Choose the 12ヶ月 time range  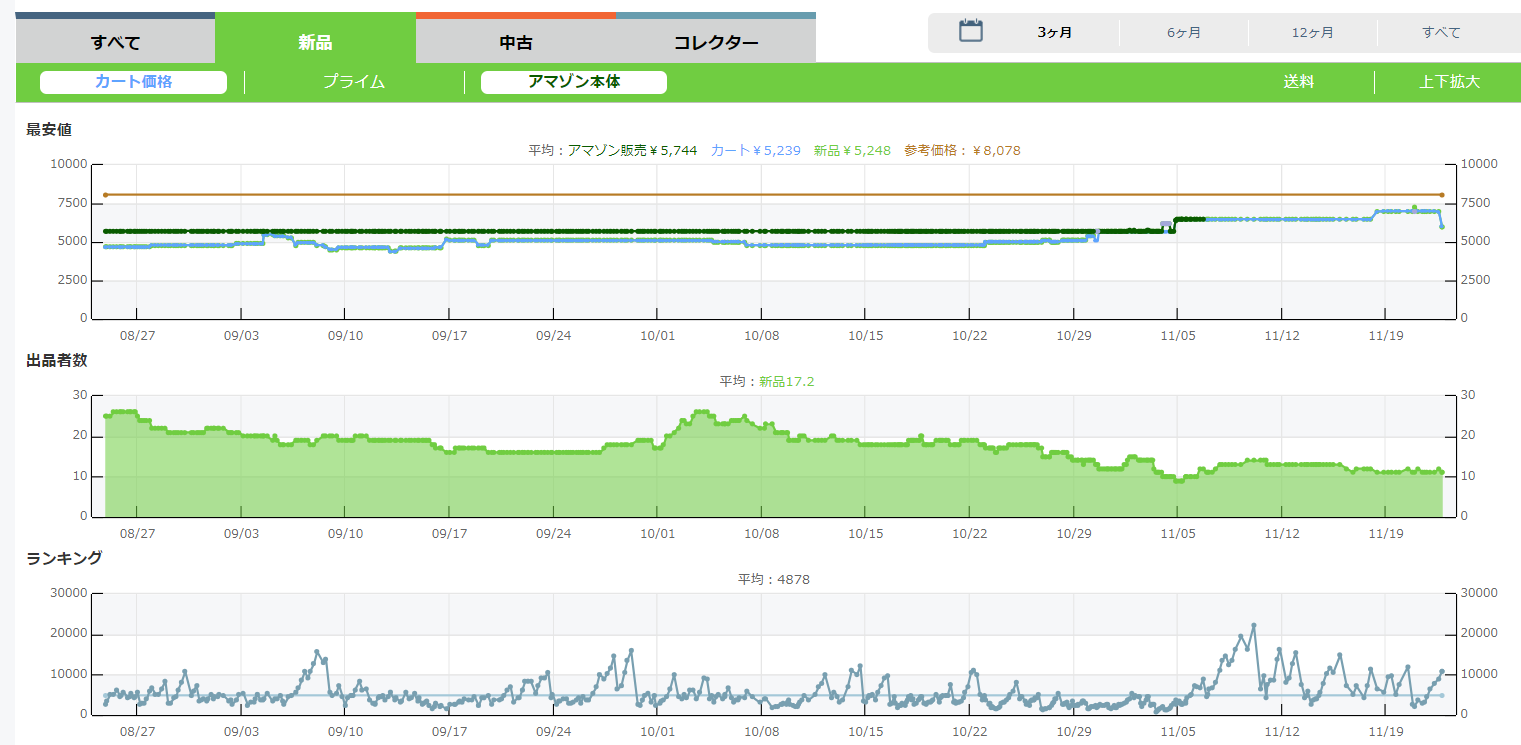tap(1312, 33)
